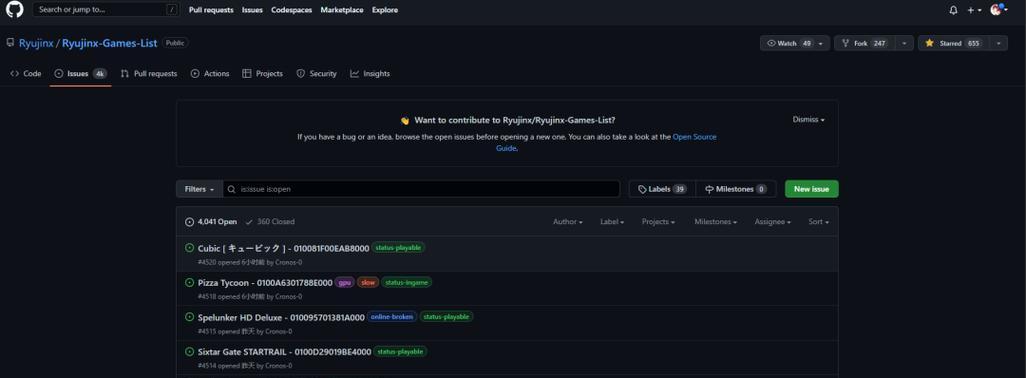
Task: Click the repository icon beside Ryujinx
Action: pos(10,43)
